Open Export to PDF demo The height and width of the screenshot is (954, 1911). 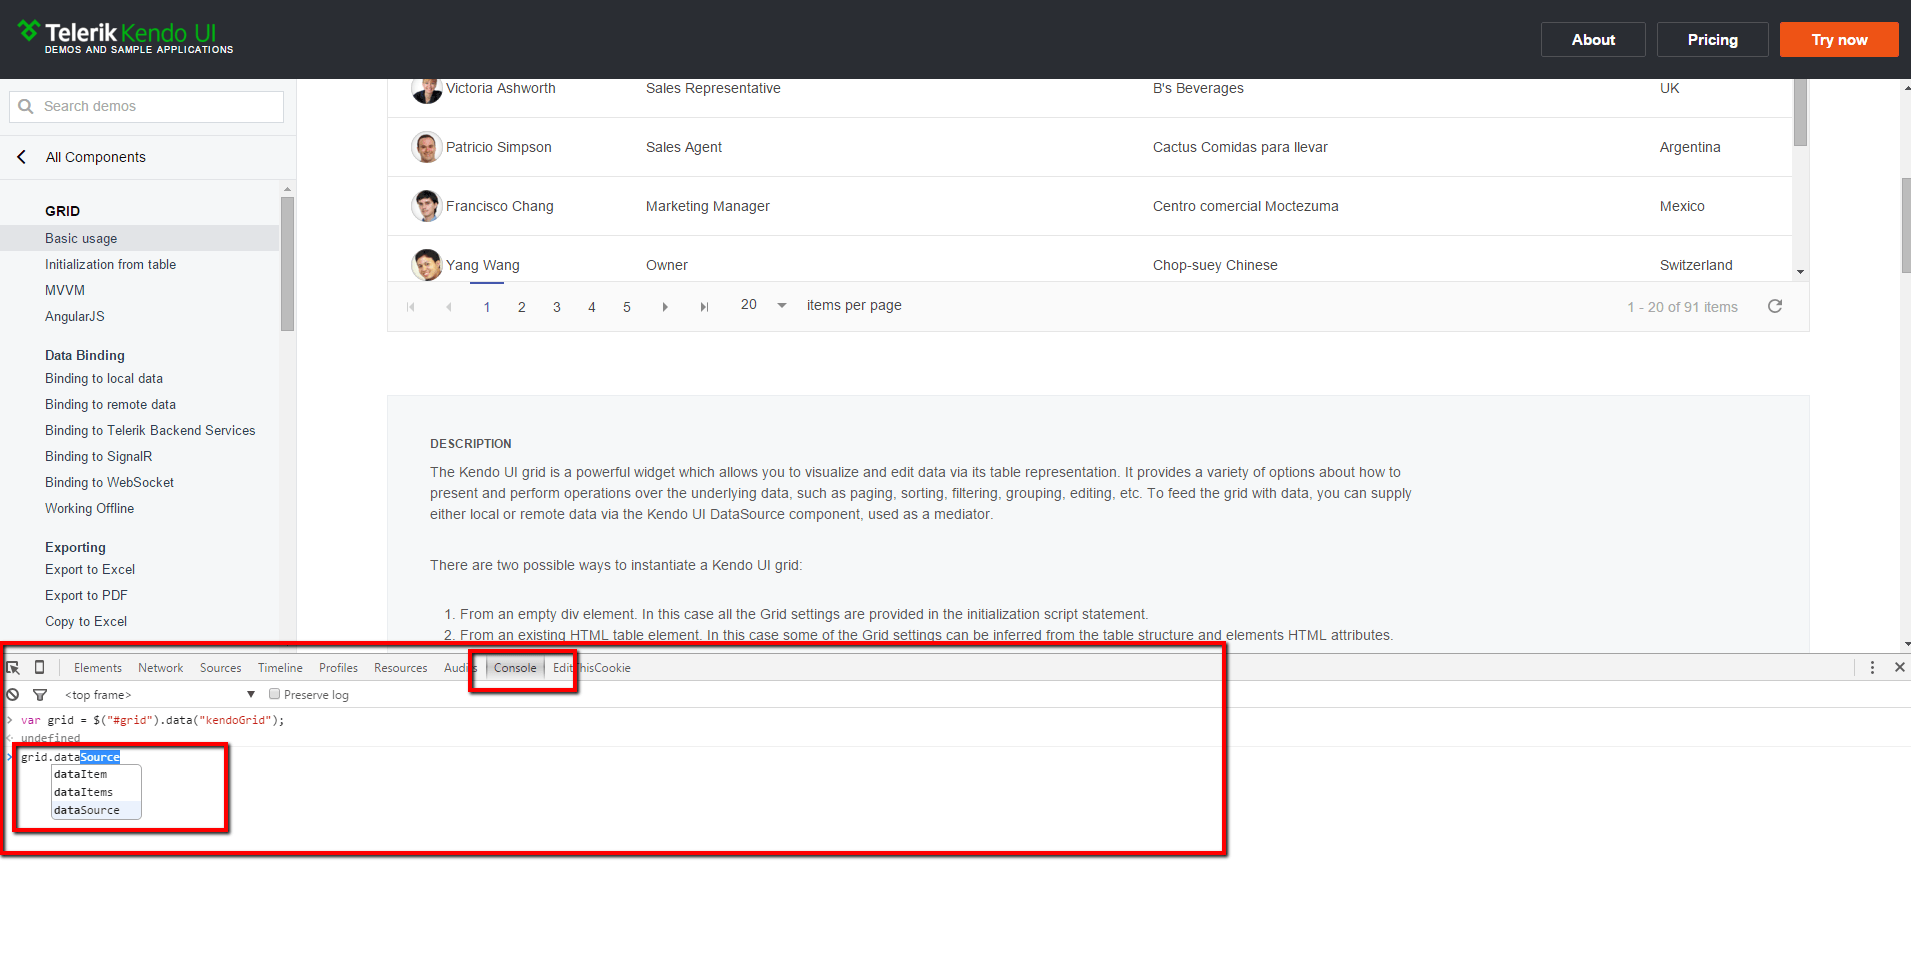[86, 595]
